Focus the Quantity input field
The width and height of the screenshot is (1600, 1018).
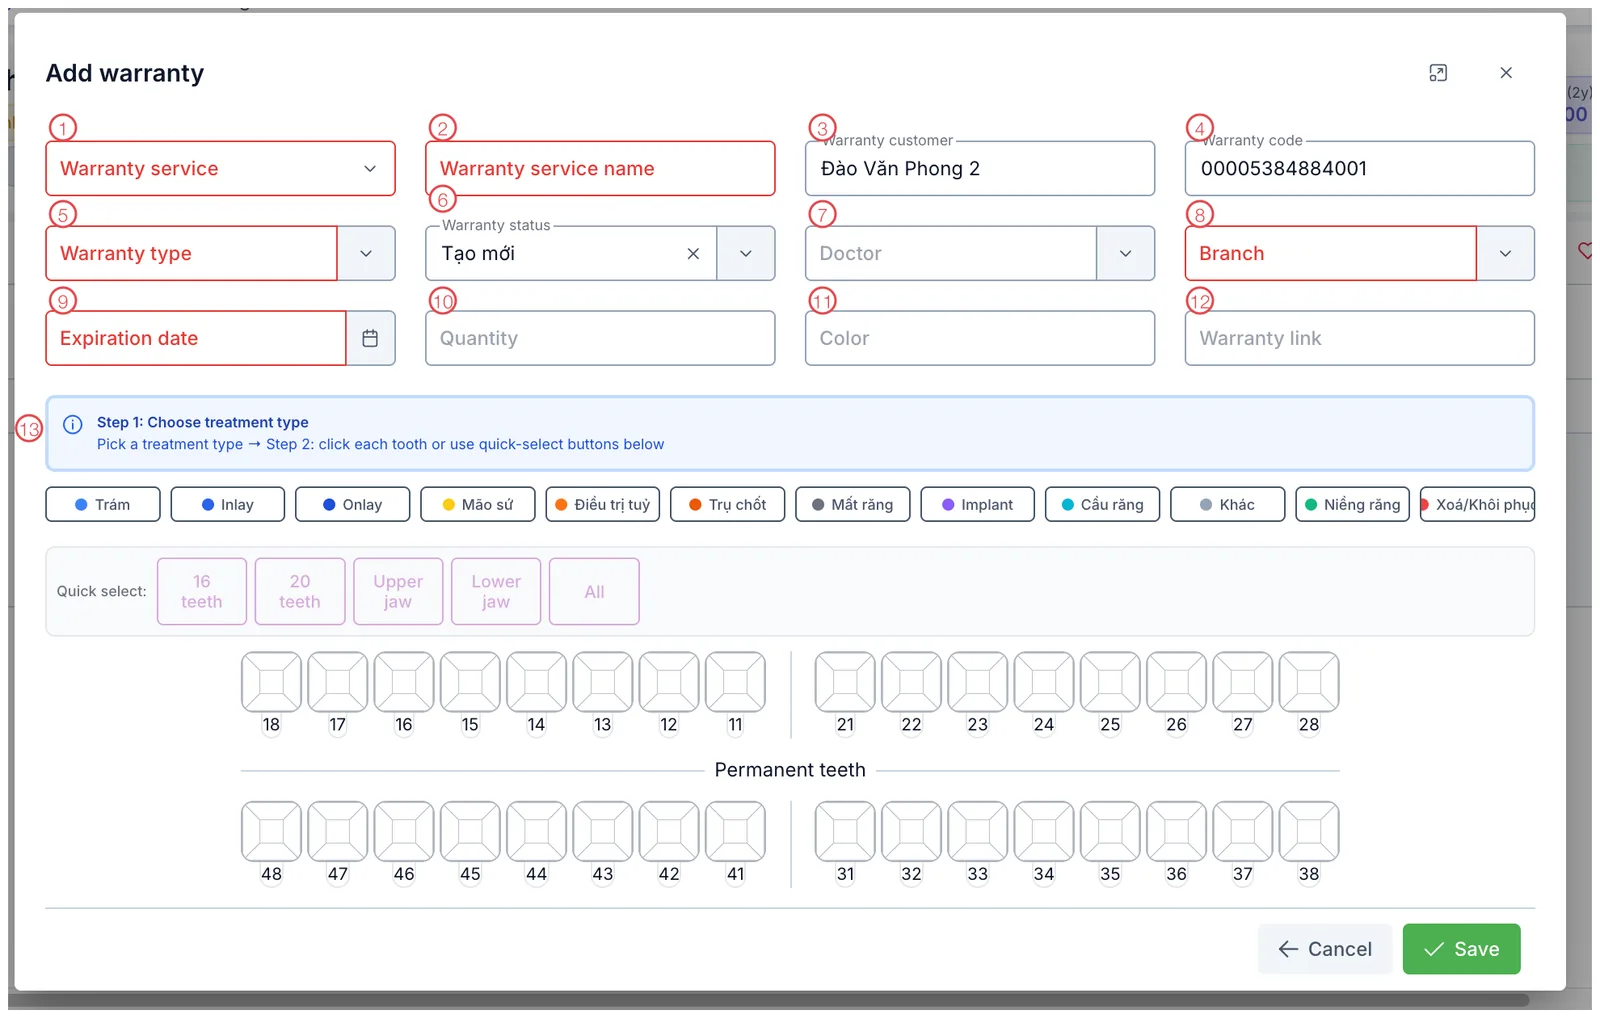pos(600,338)
